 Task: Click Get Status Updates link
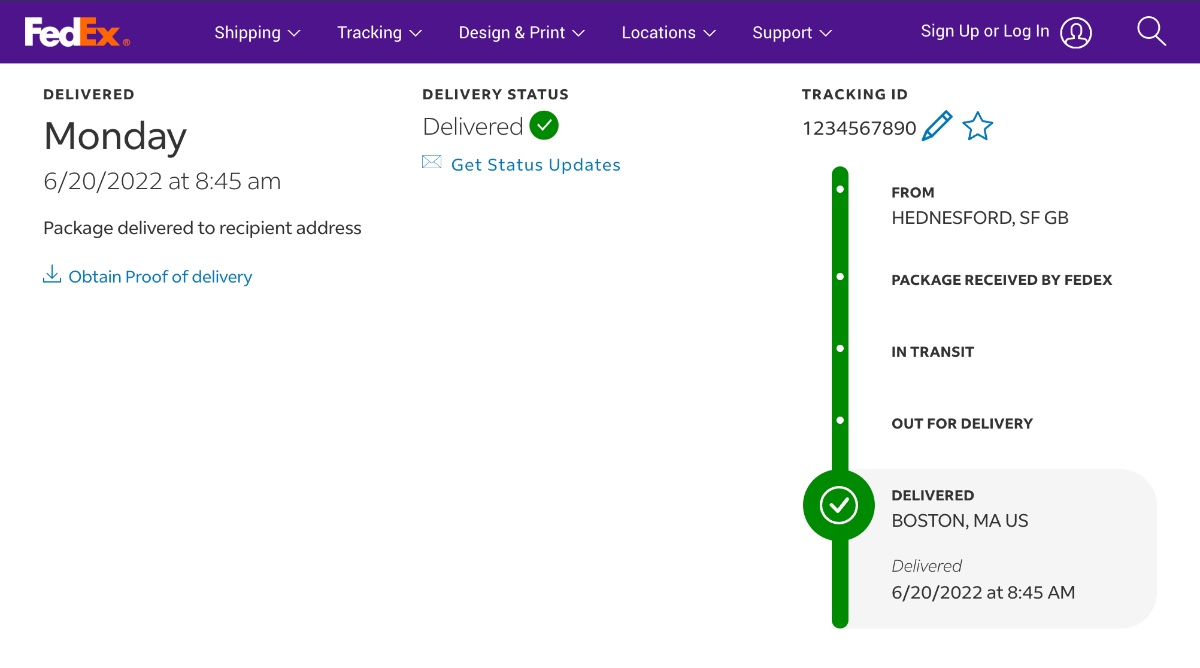[x=536, y=165]
